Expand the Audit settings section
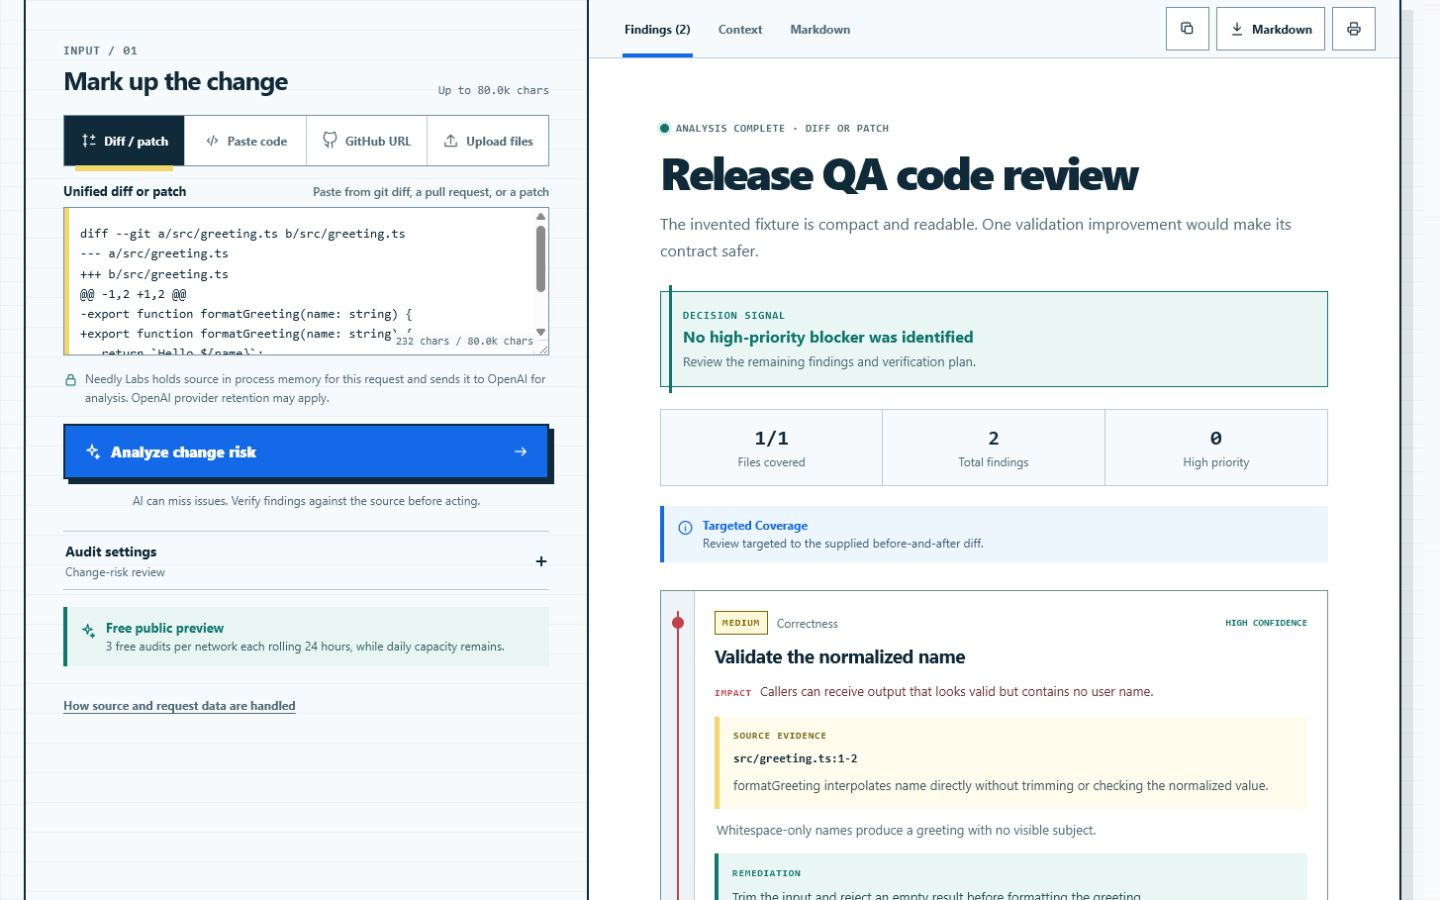 click(x=306, y=561)
